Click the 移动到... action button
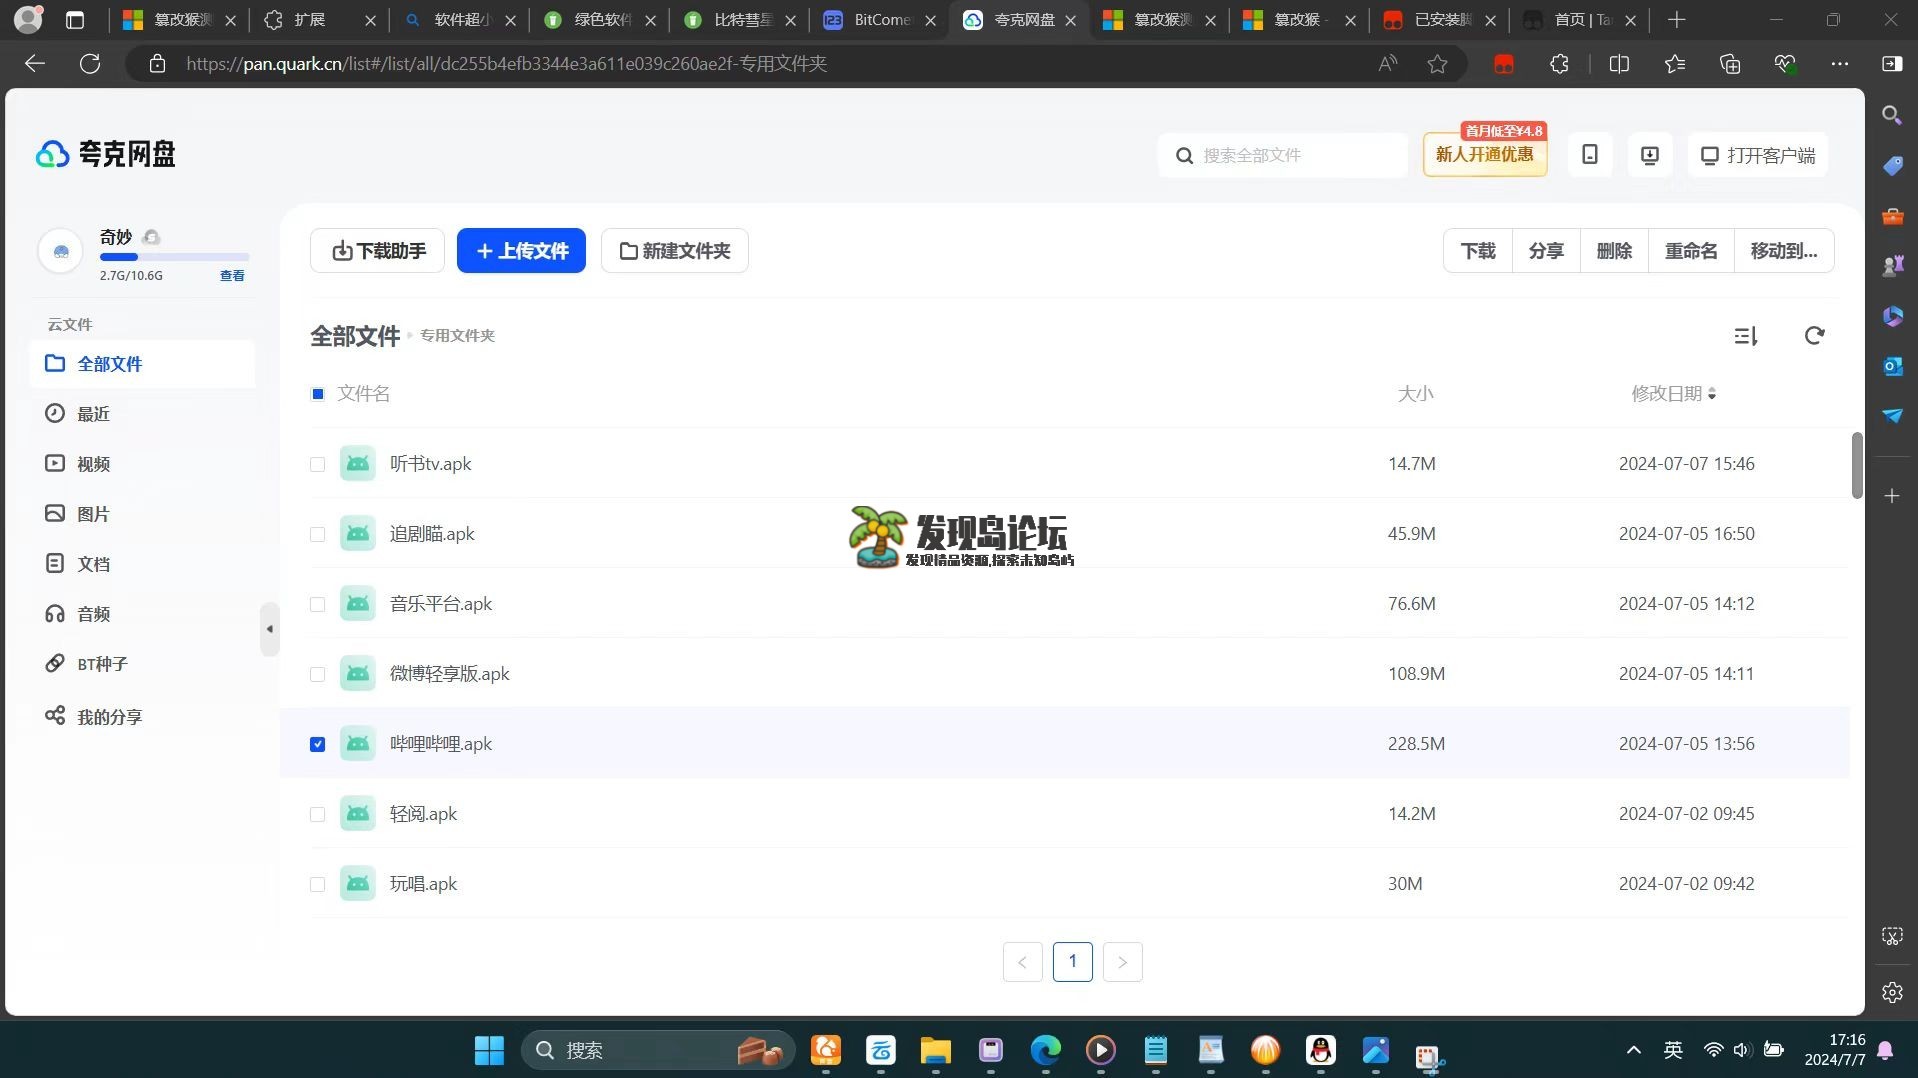This screenshot has width=1918, height=1078. pos(1784,251)
